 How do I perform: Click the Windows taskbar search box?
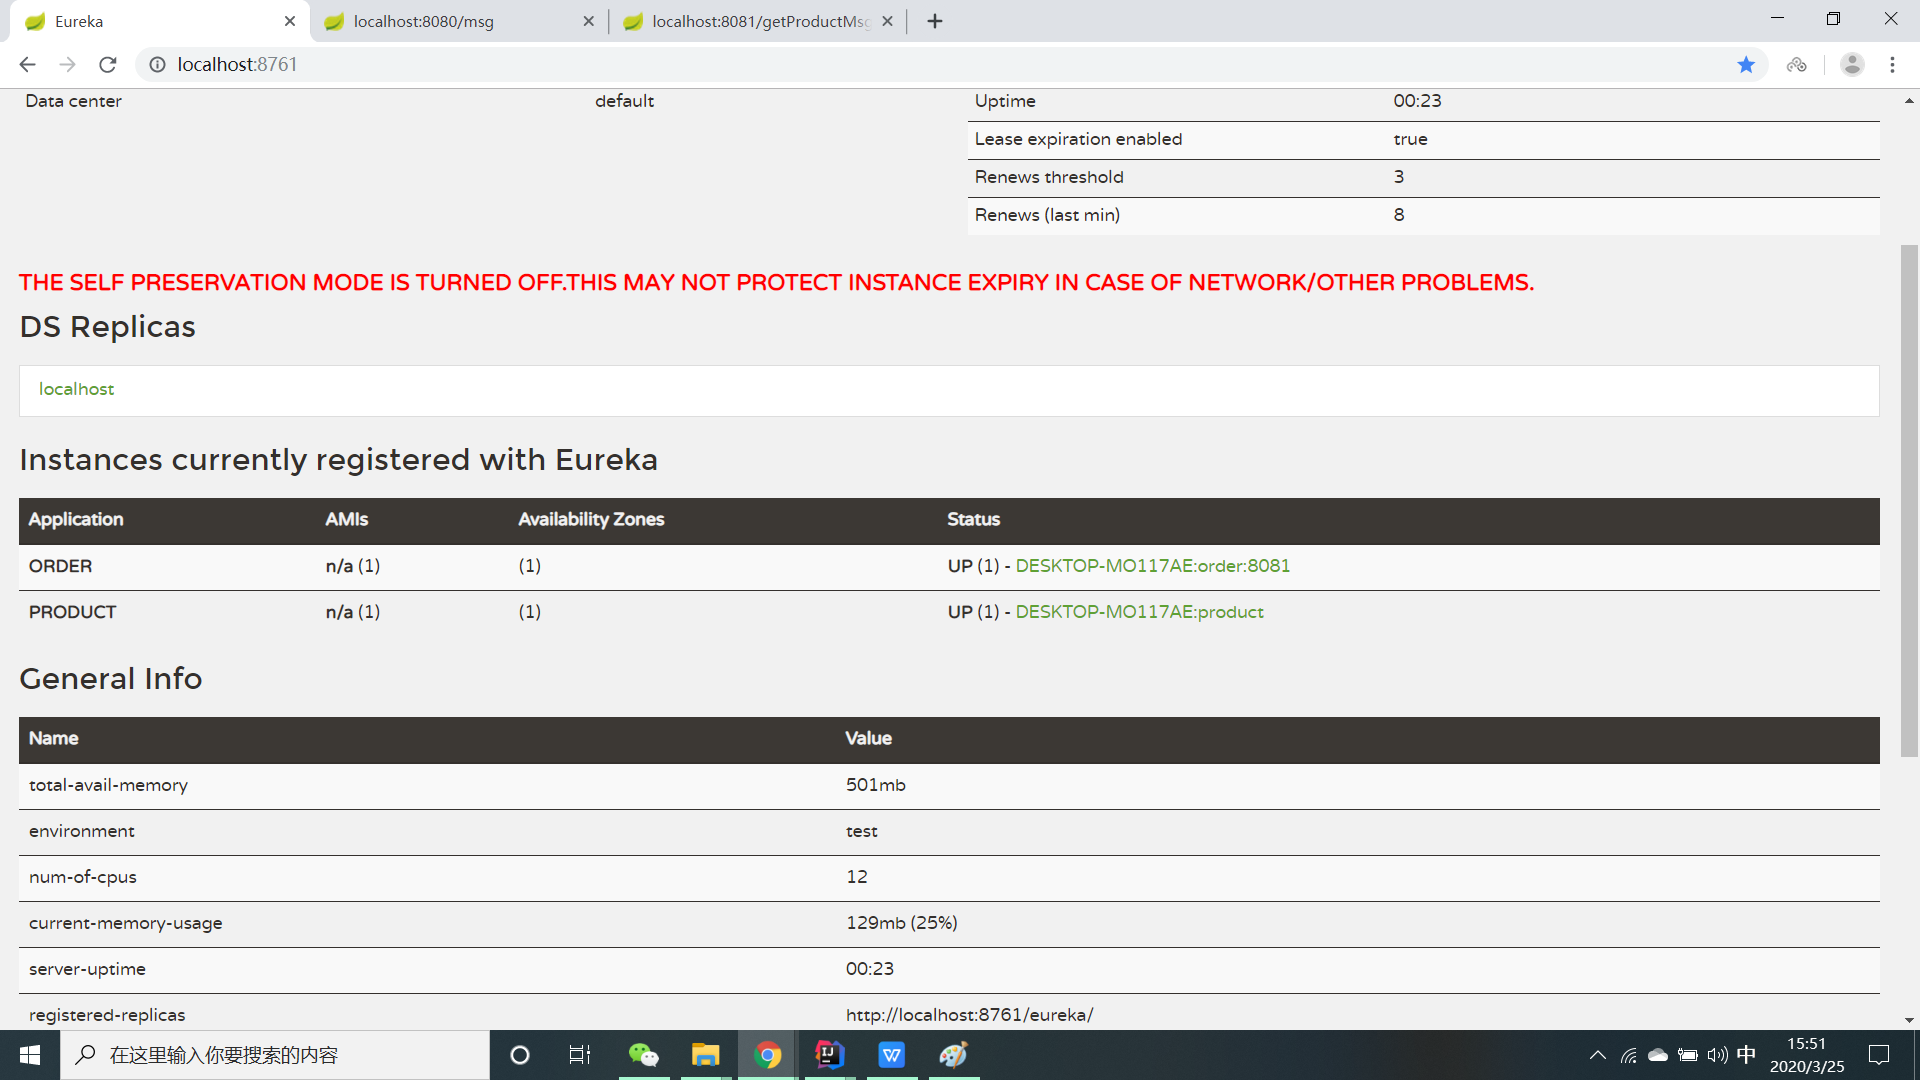click(x=275, y=1055)
